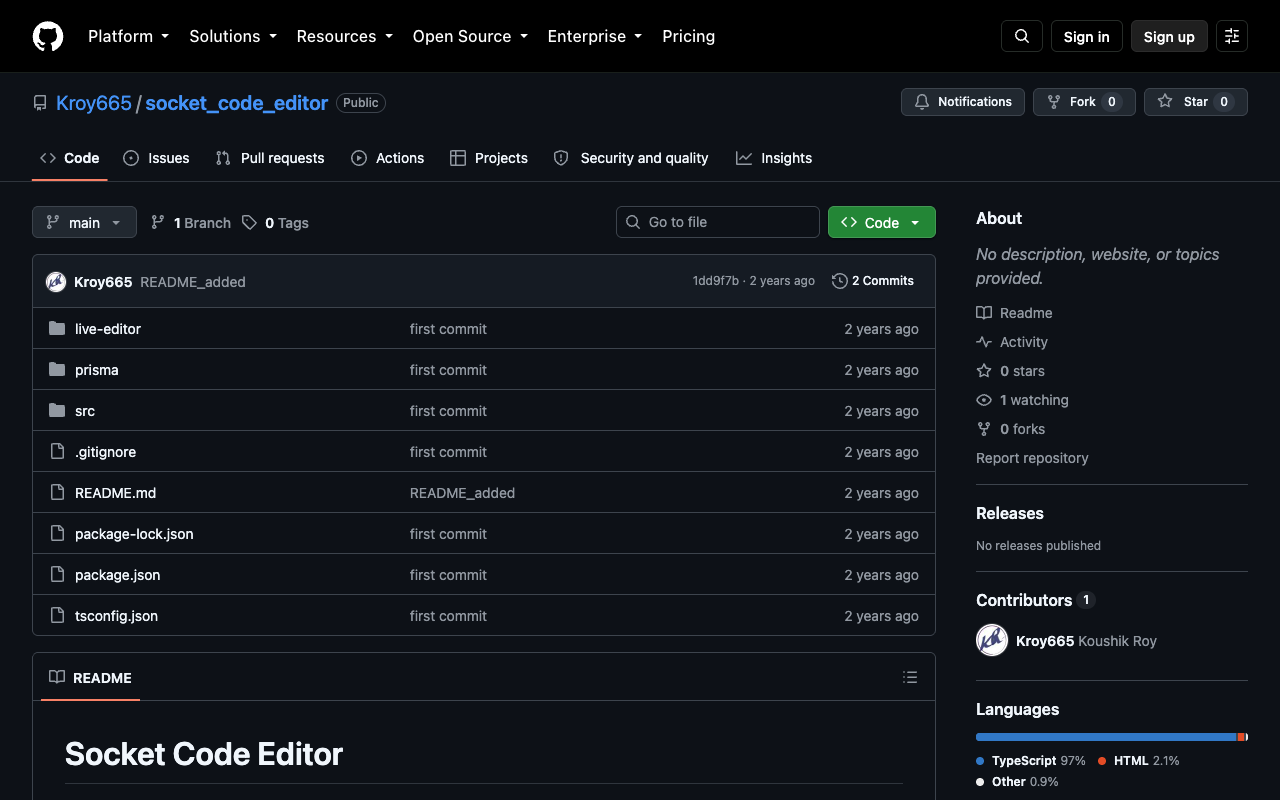Open the package-lock.json file name
Viewport: 1280px width, 800px height.
(134, 534)
